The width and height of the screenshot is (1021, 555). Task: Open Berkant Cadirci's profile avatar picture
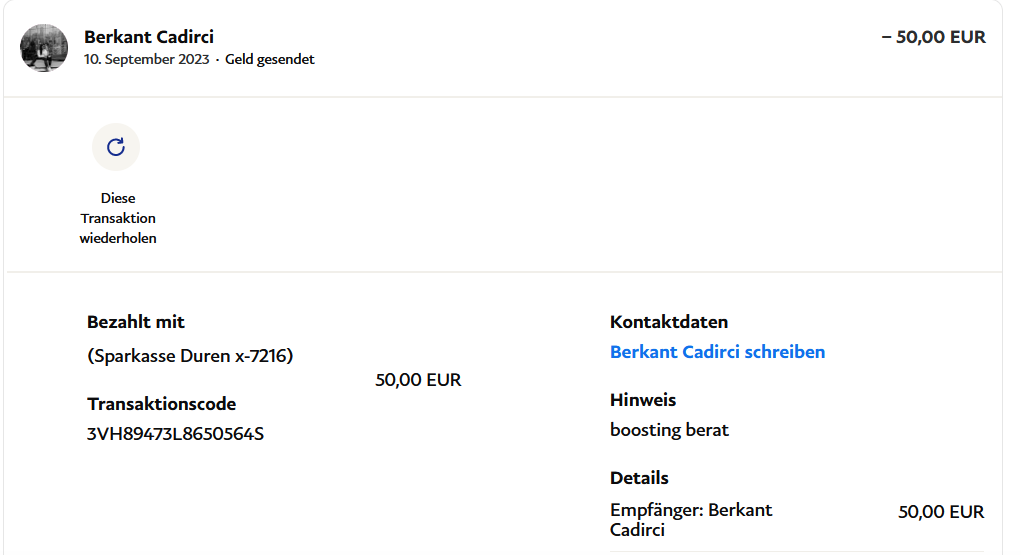tap(44, 48)
